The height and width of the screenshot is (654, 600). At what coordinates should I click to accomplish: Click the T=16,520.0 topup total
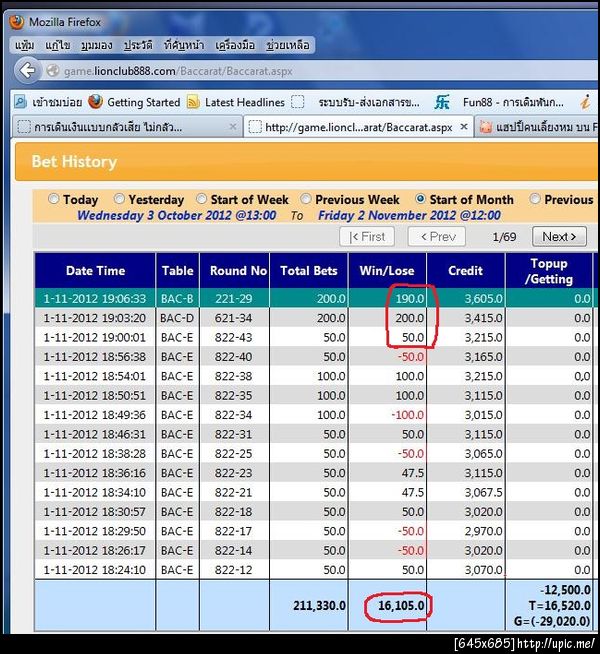(x=559, y=606)
